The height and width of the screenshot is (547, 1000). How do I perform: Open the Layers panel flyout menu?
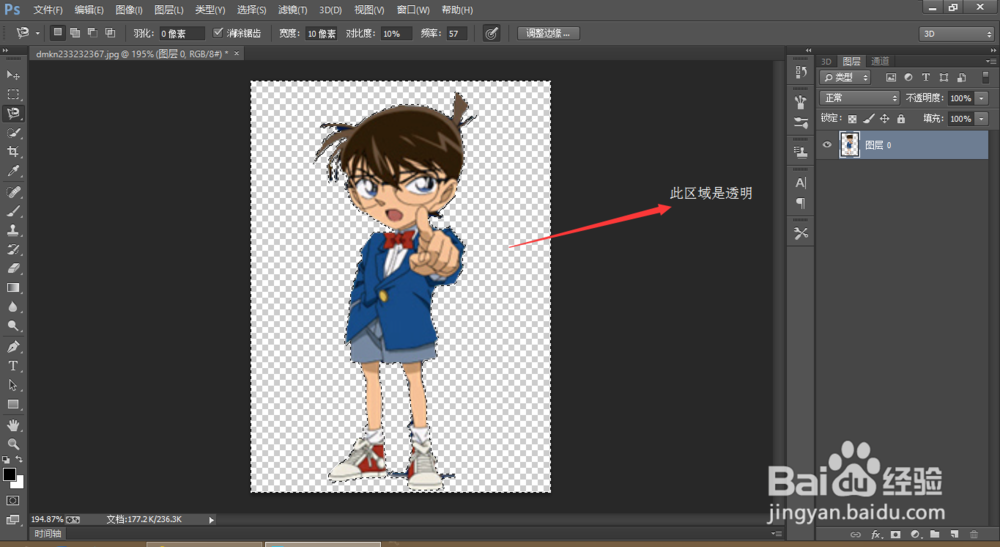click(990, 61)
